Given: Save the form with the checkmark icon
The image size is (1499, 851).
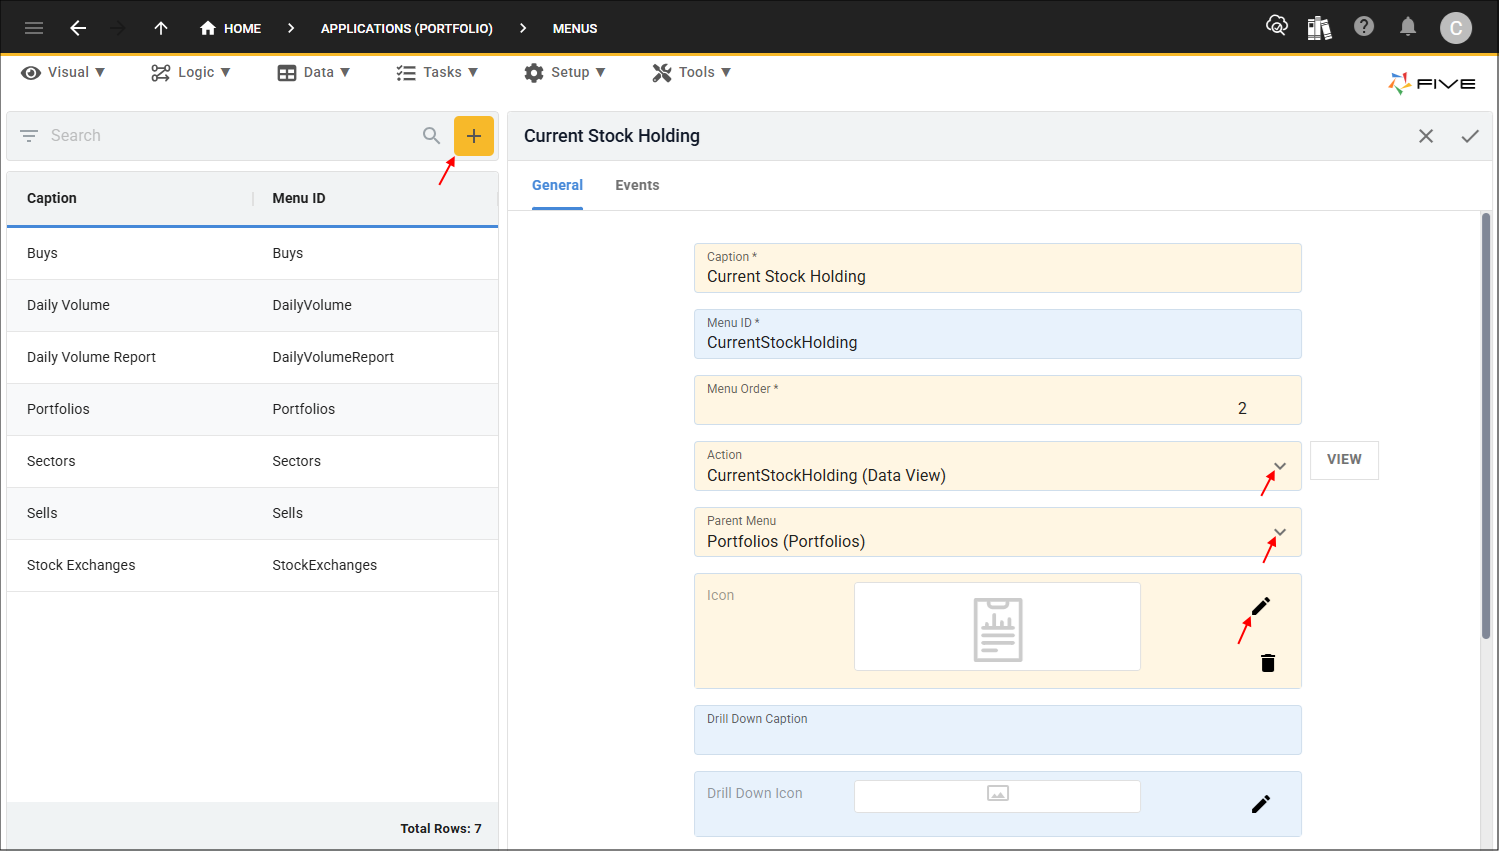Looking at the screenshot, I should tap(1470, 136).
